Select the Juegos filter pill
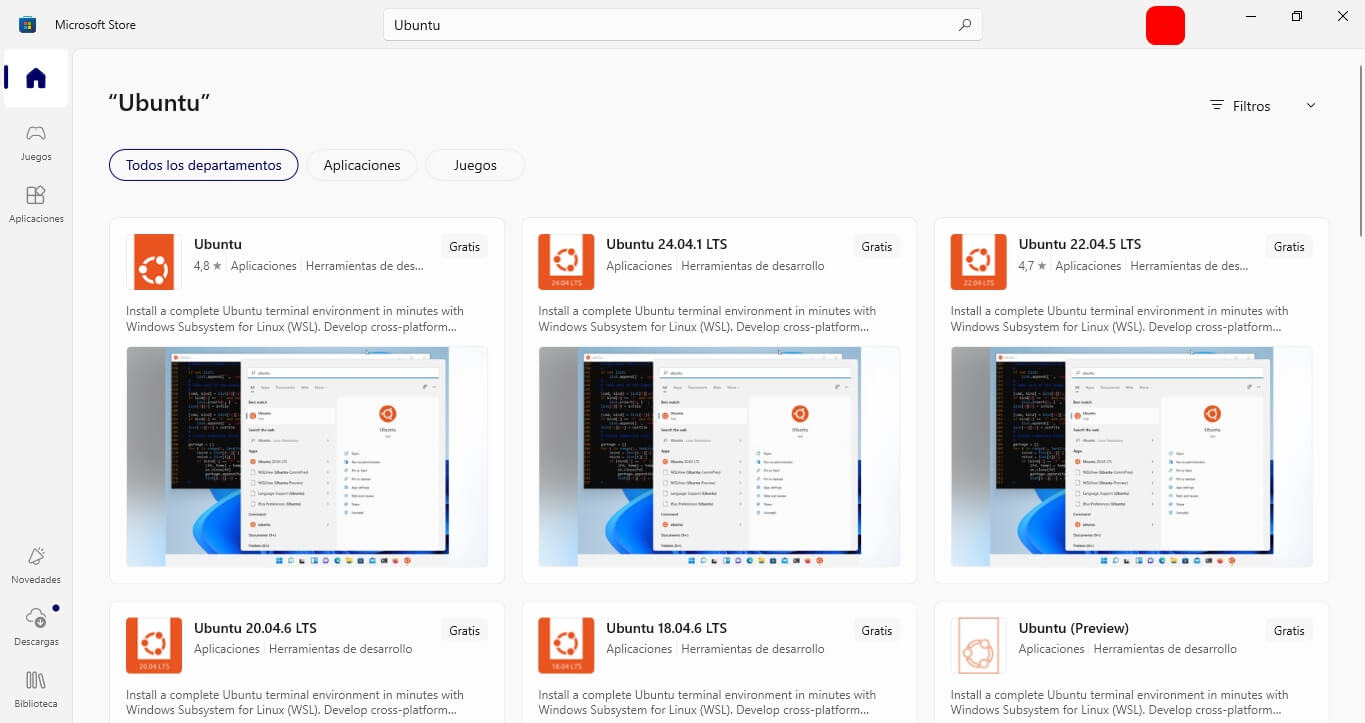This screenshot has height=723, width=1365. click(x=475, y=165)
